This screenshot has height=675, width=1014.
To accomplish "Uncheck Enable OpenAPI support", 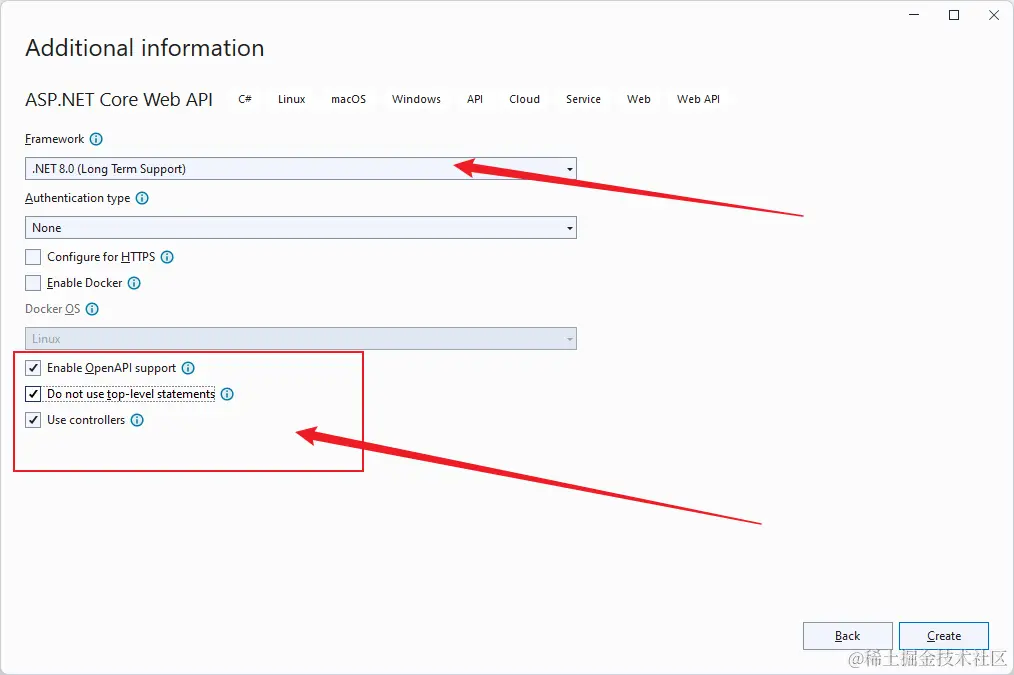I will (33, 368).
